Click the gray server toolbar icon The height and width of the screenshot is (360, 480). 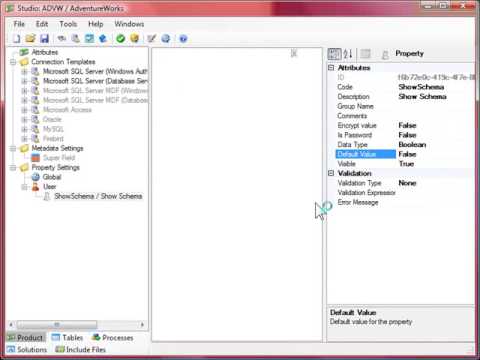76,39
